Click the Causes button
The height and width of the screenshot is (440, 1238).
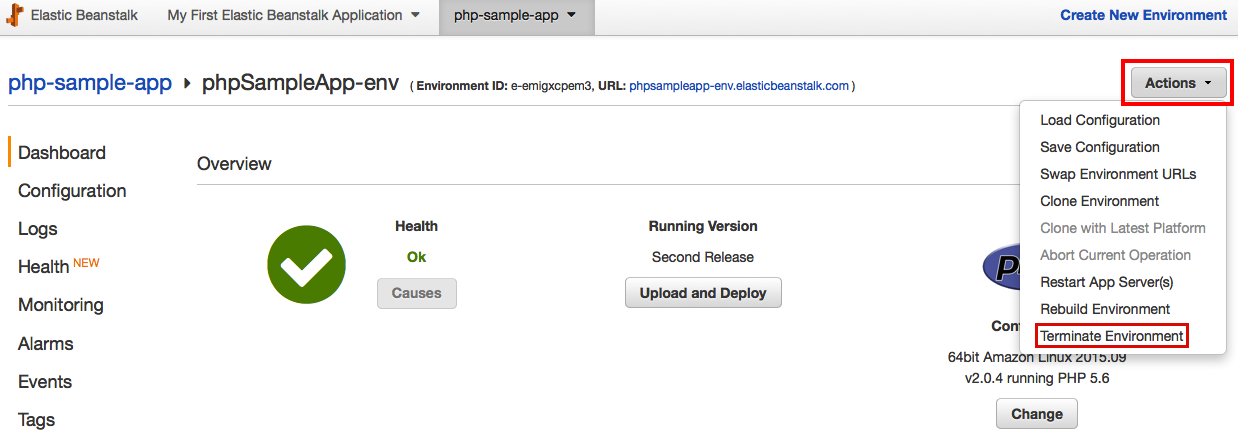417,293
